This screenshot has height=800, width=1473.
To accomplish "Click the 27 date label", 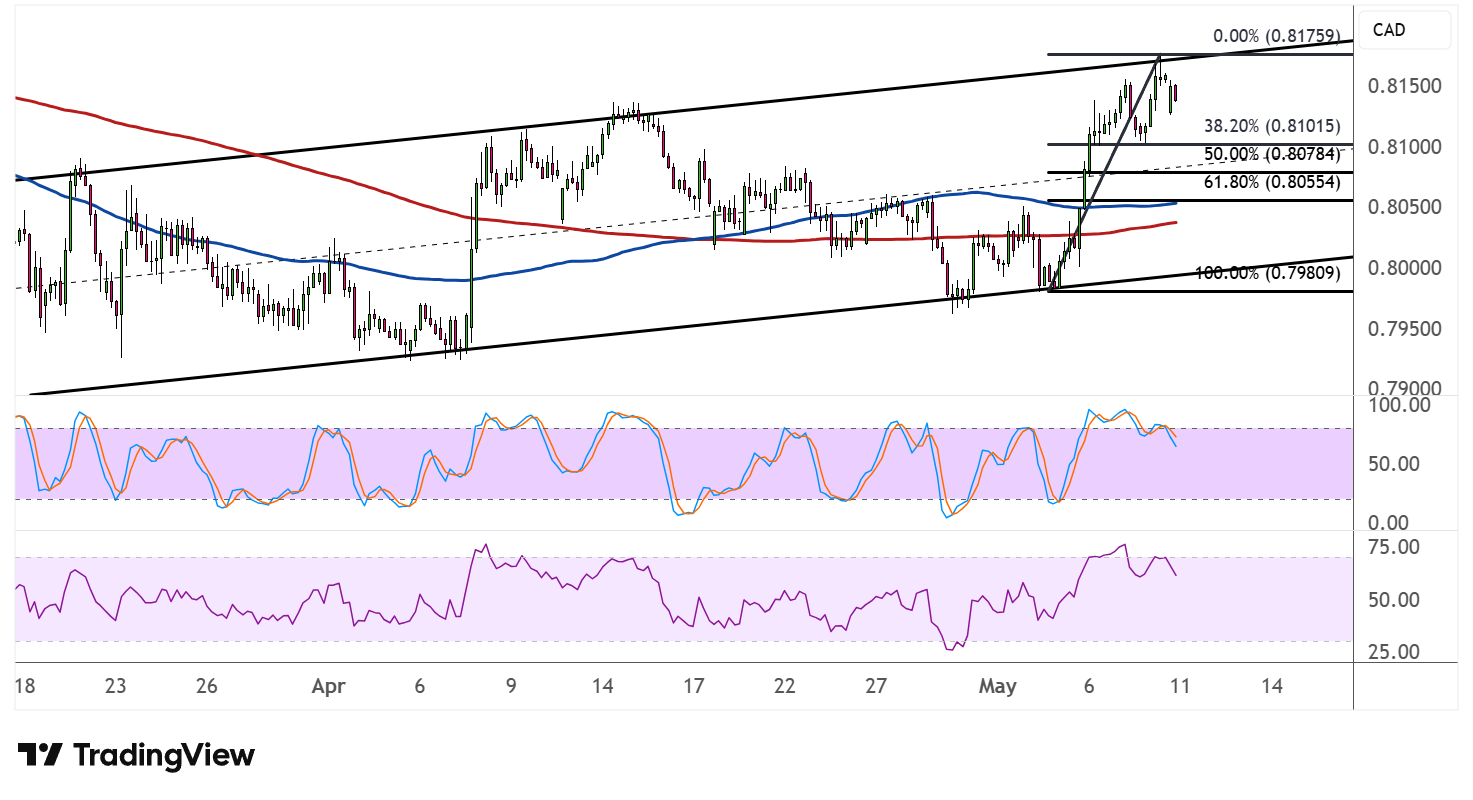I will [876, 687].
